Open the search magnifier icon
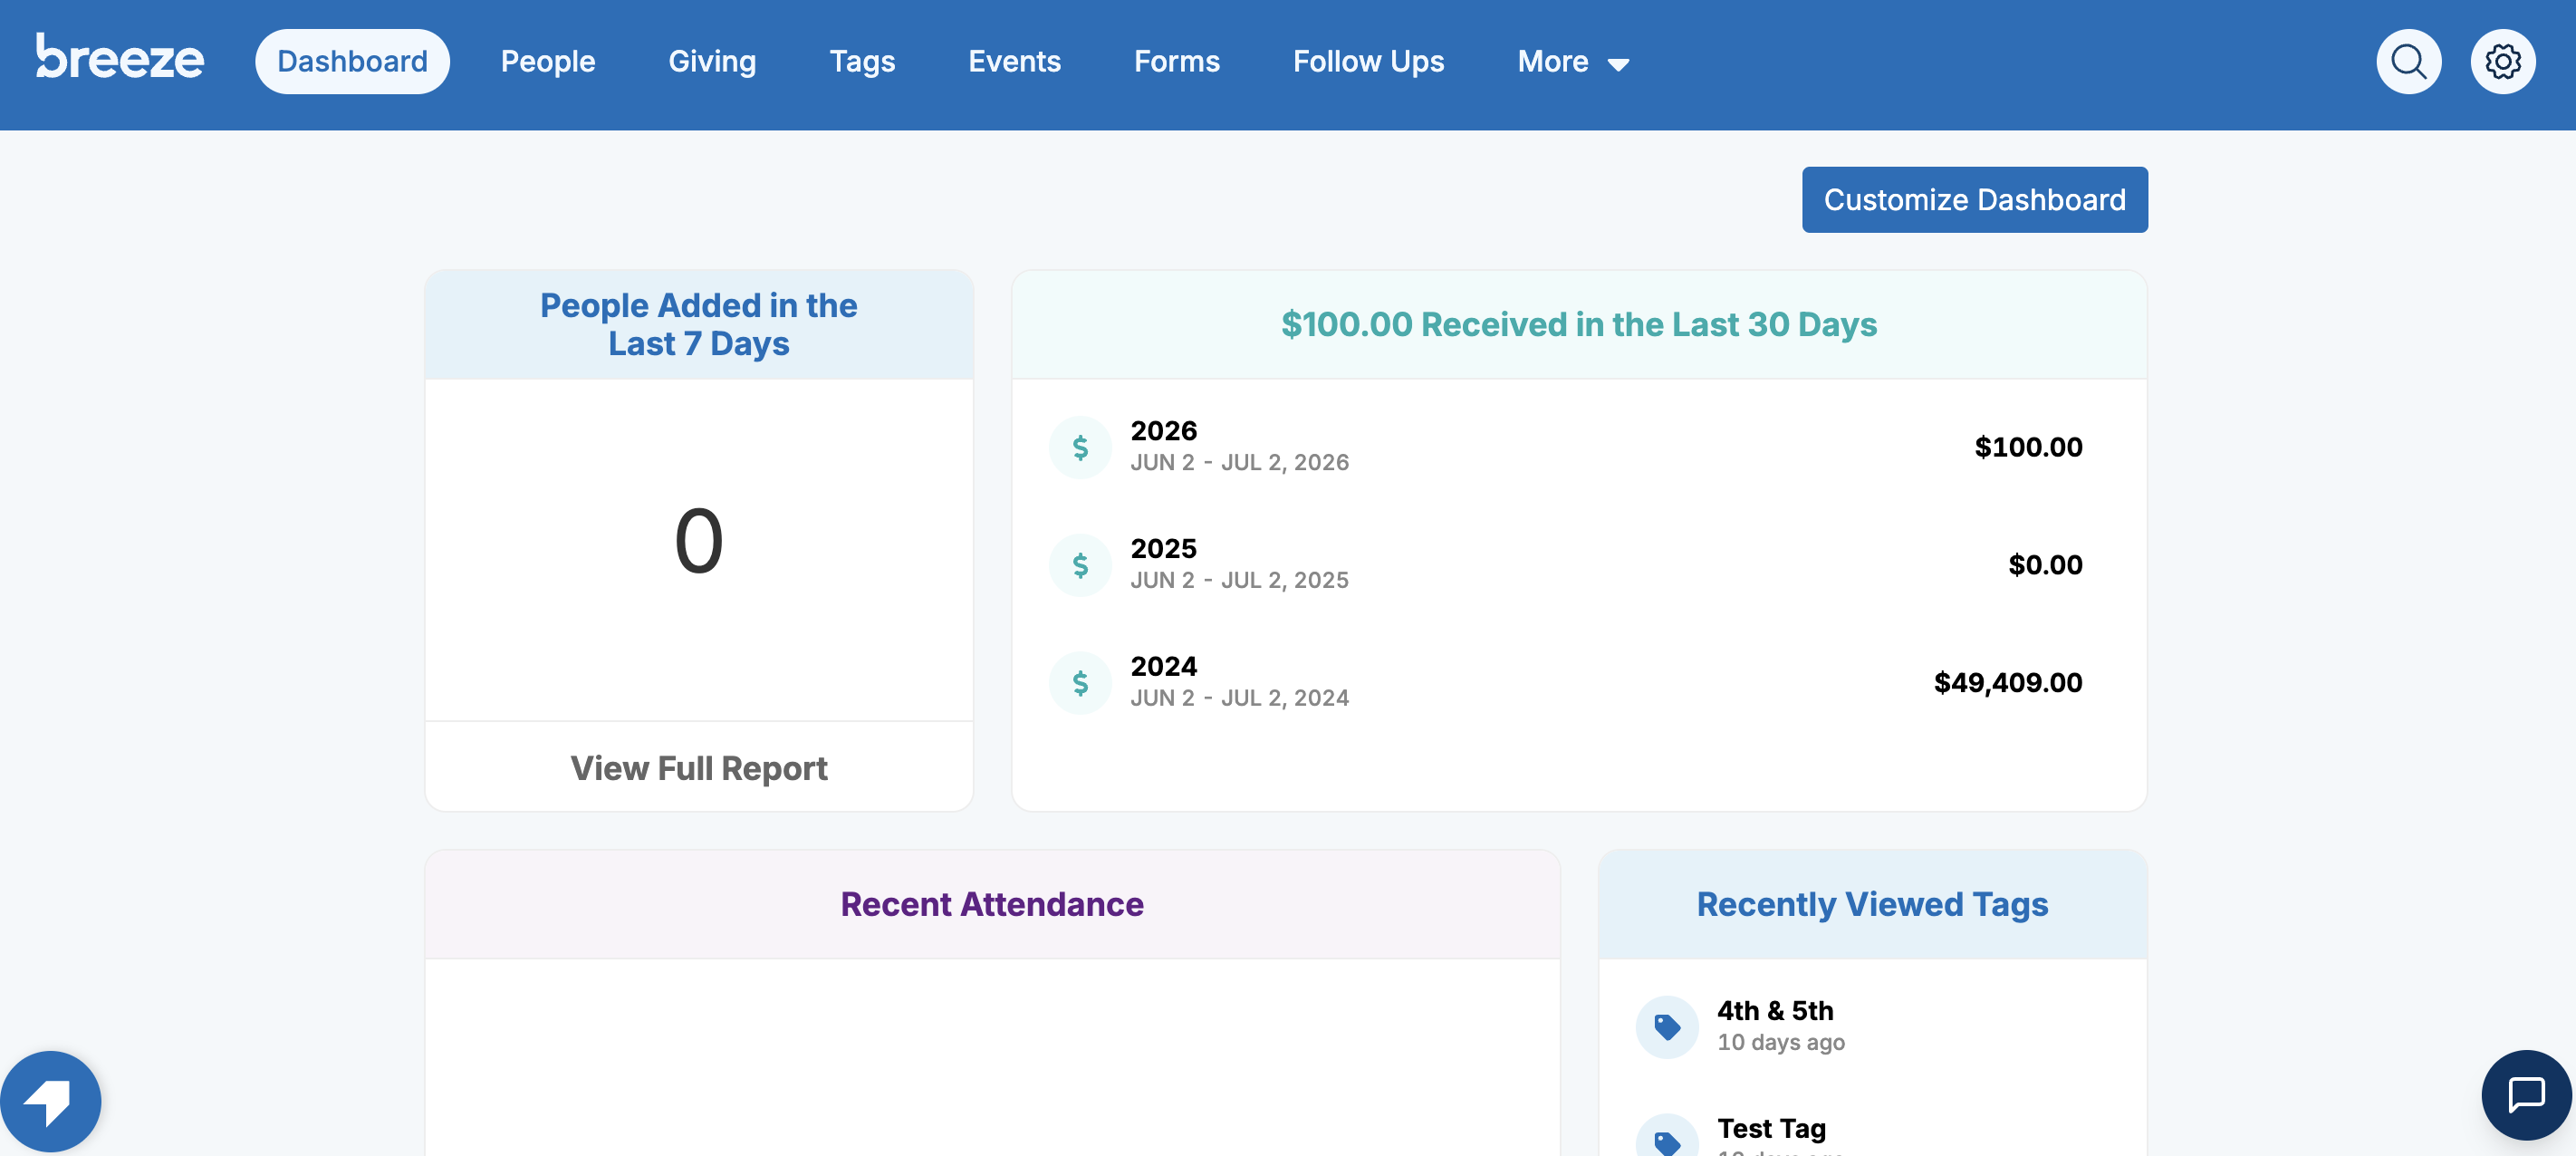 (2408, 62)
